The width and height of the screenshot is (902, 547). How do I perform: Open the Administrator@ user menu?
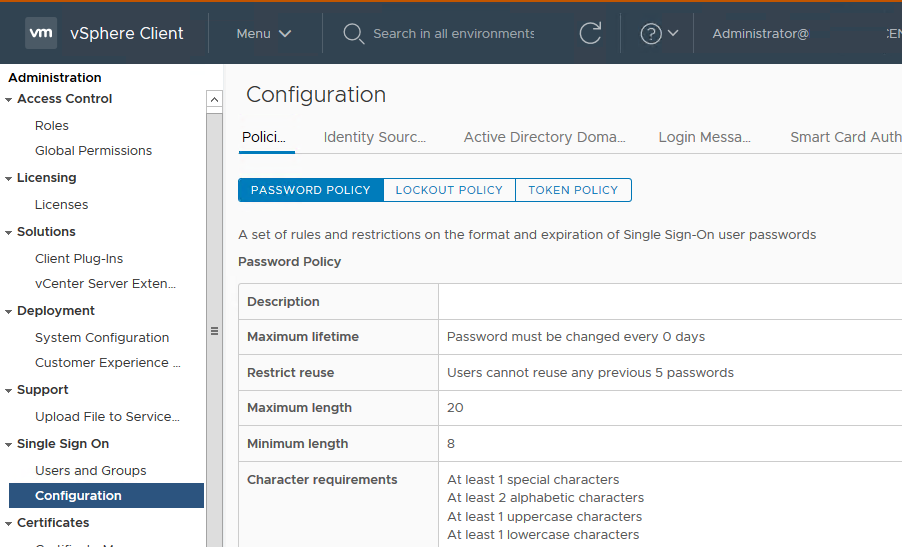click(760, 33)
